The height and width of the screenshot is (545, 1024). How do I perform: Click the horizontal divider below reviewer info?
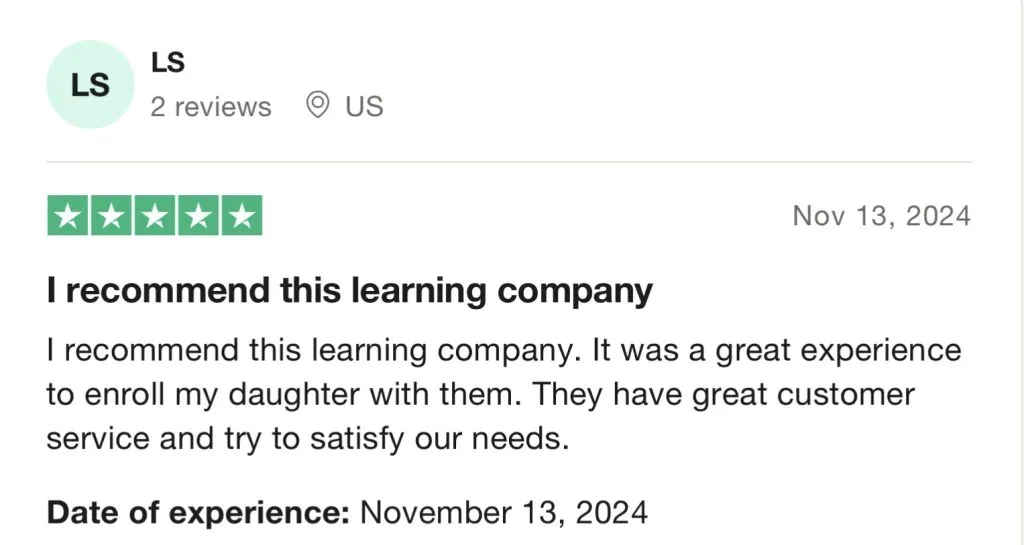pos(509,162)
